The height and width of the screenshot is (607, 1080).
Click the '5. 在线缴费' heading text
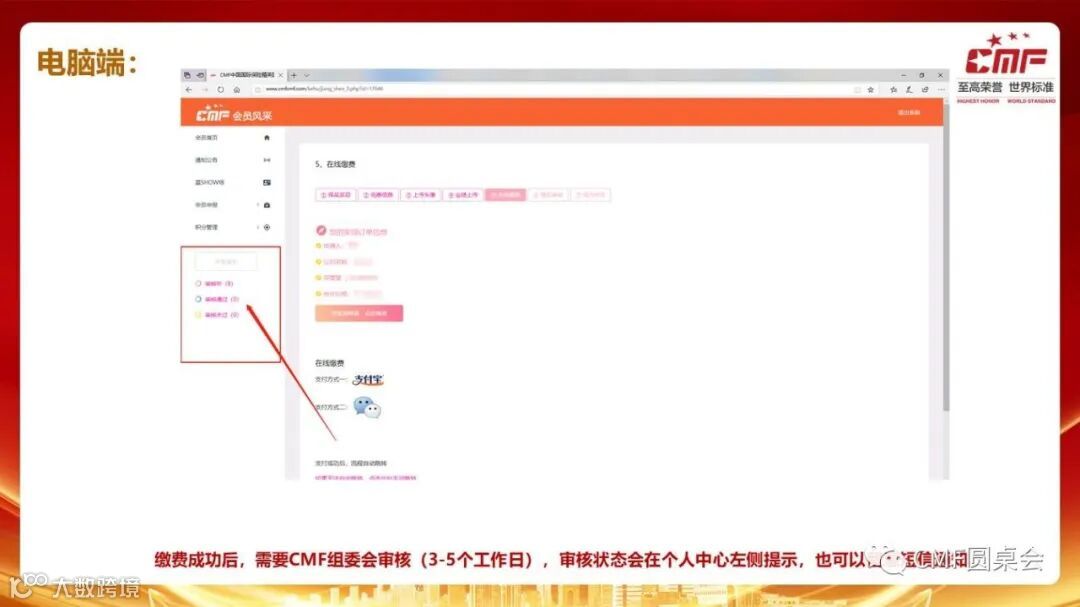tap(335, 164)
